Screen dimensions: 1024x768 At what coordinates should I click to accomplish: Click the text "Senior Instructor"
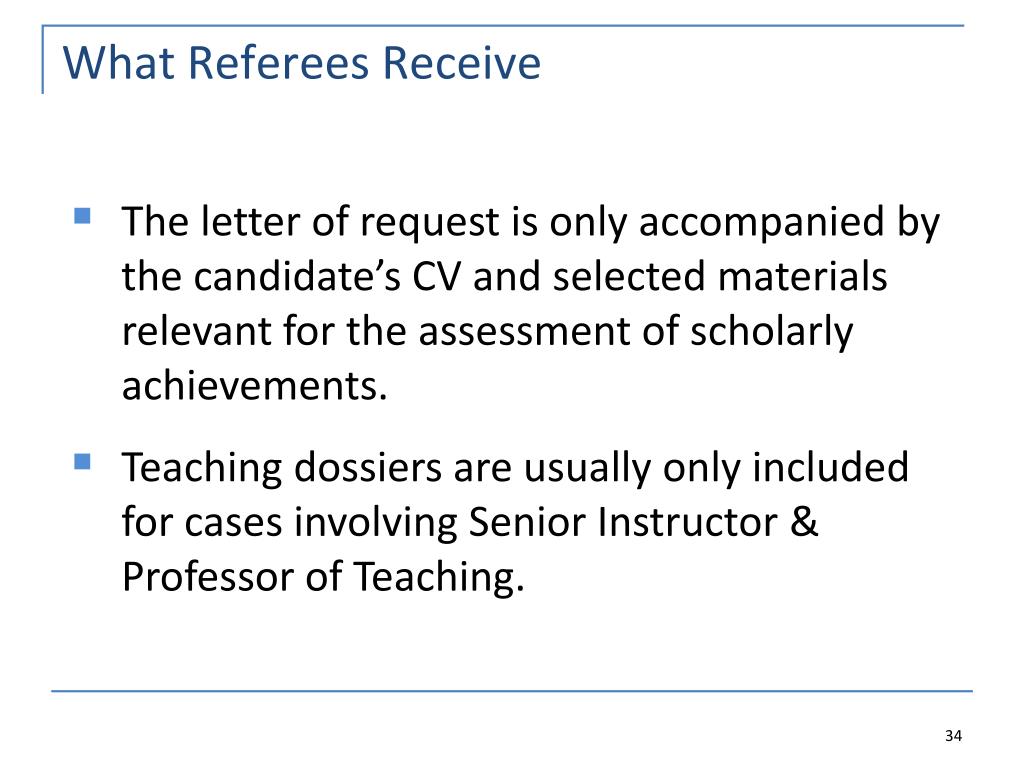tap(623, 523)
